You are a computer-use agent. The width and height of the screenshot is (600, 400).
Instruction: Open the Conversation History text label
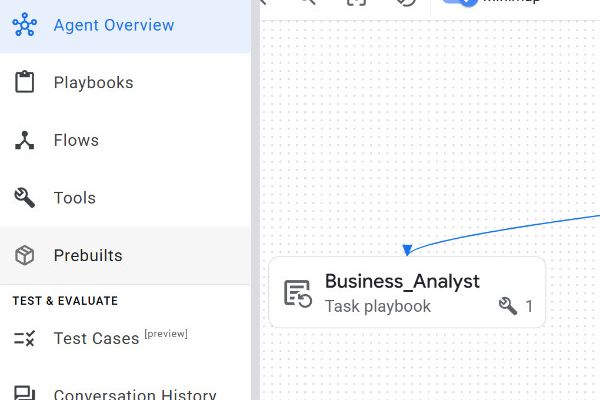click(x=135, y=394)
